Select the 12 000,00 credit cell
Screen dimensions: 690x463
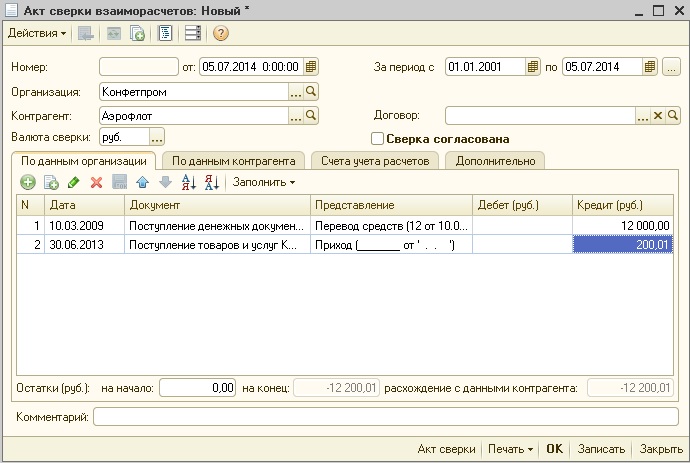pos(623,226)
